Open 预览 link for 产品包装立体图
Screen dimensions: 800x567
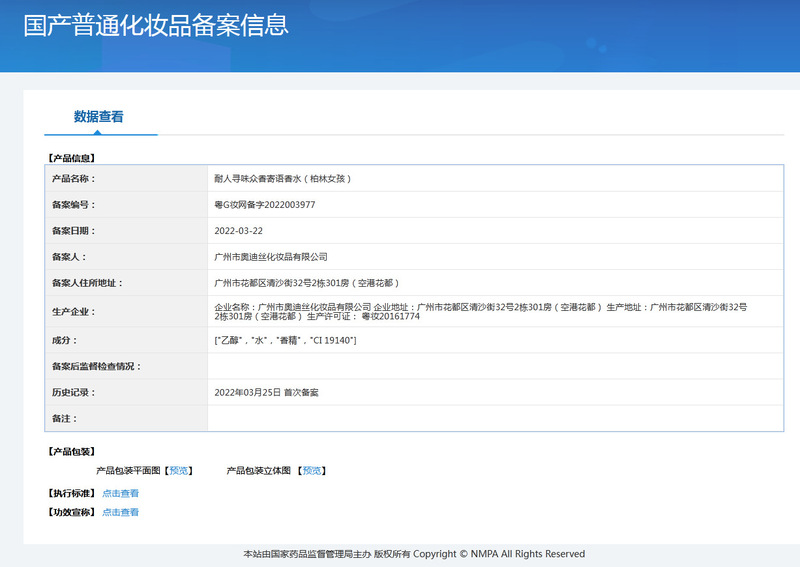click(312, 470)
